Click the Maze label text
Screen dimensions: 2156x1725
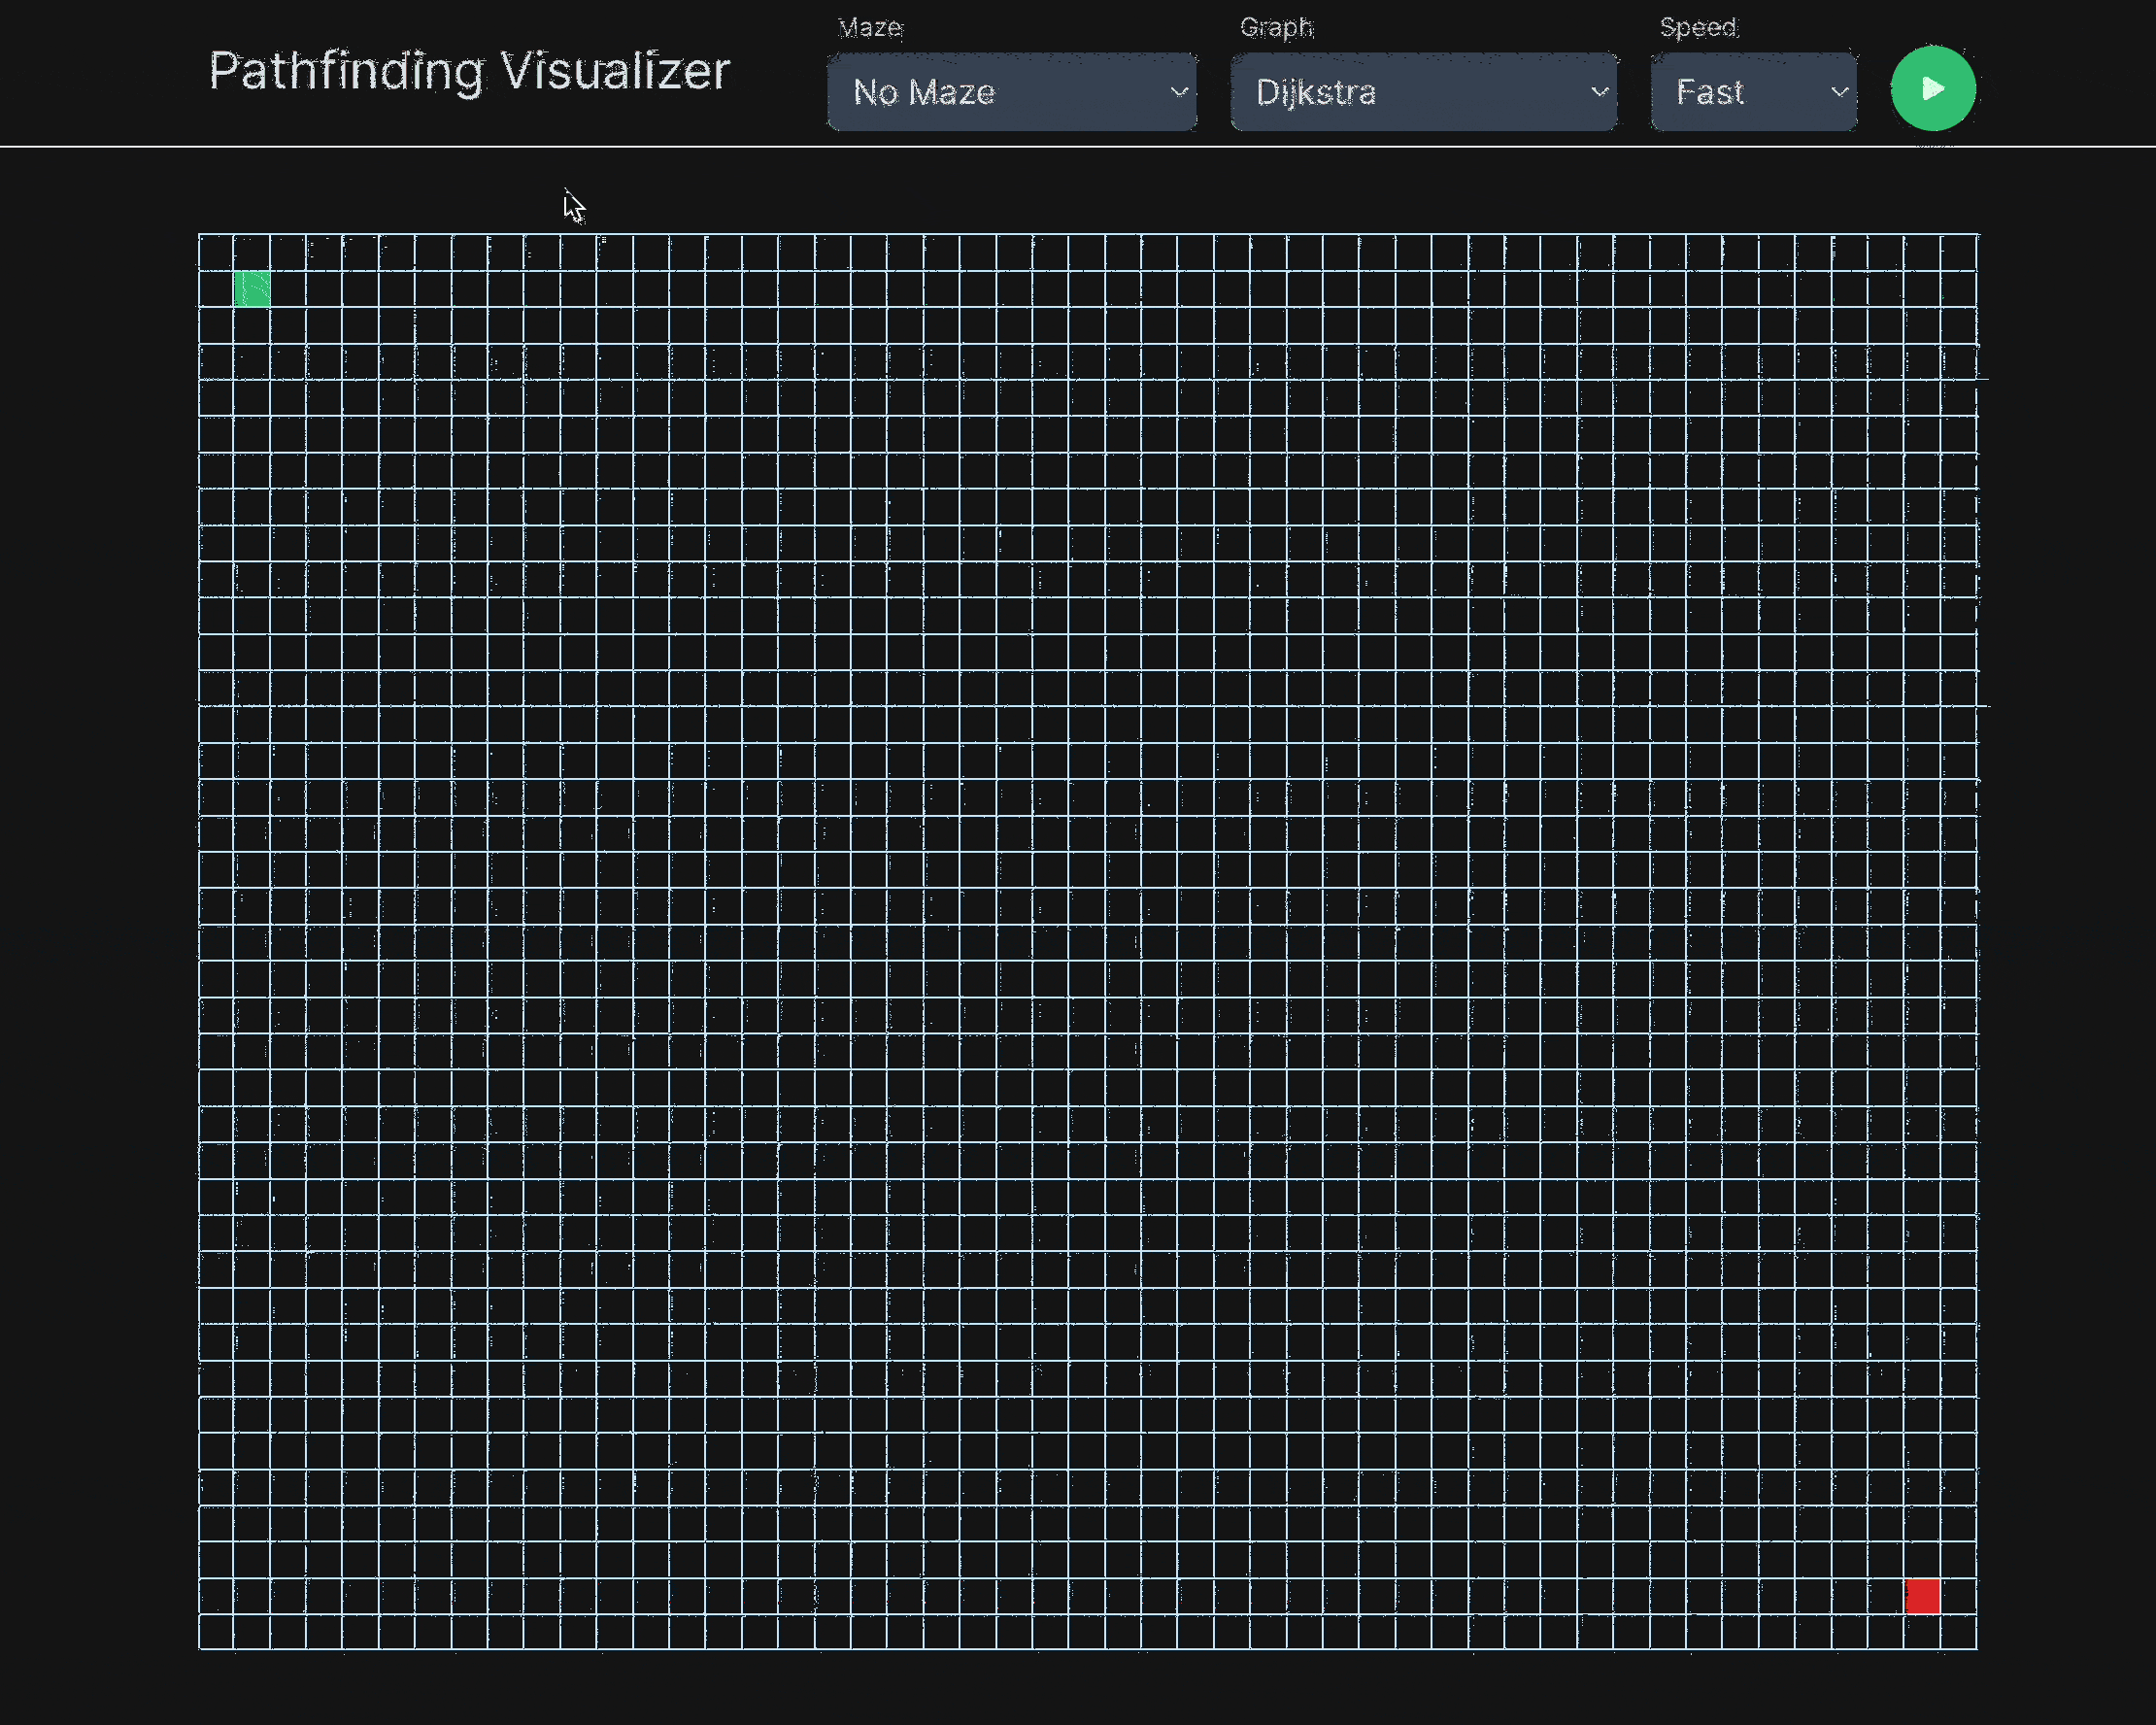click(870, 28)
